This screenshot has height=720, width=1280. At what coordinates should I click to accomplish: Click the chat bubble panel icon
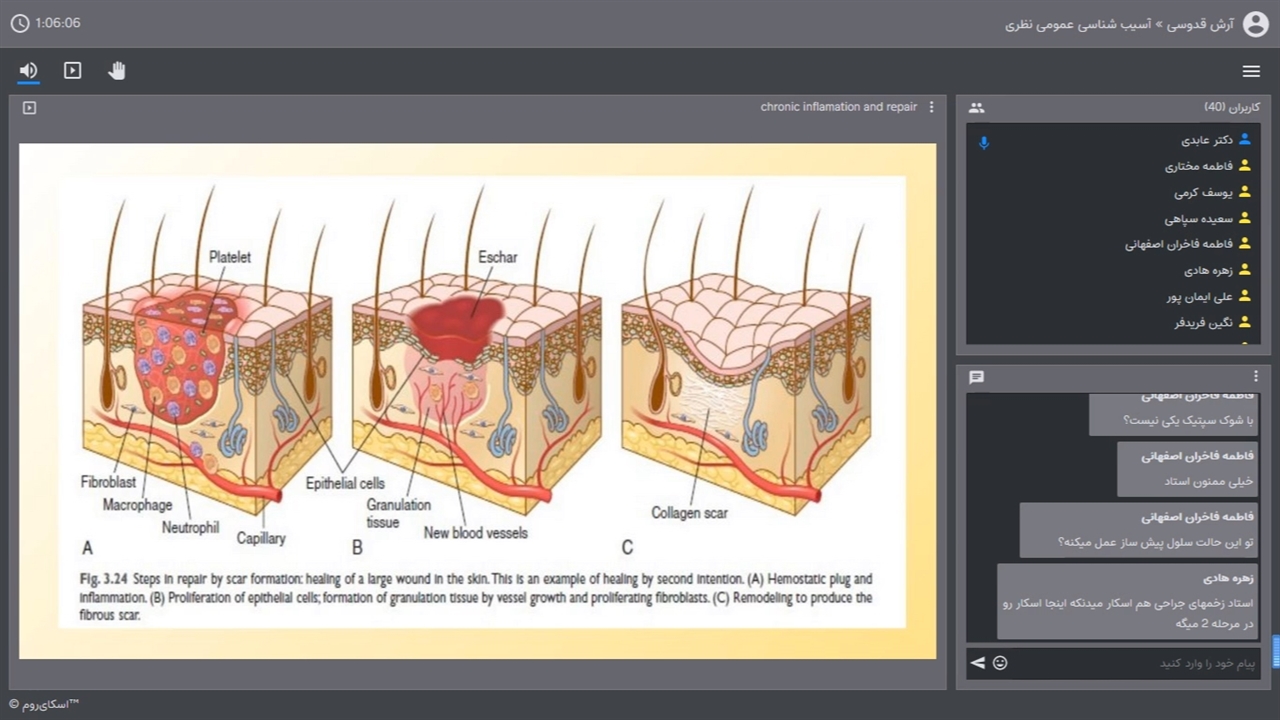(977, 377)
